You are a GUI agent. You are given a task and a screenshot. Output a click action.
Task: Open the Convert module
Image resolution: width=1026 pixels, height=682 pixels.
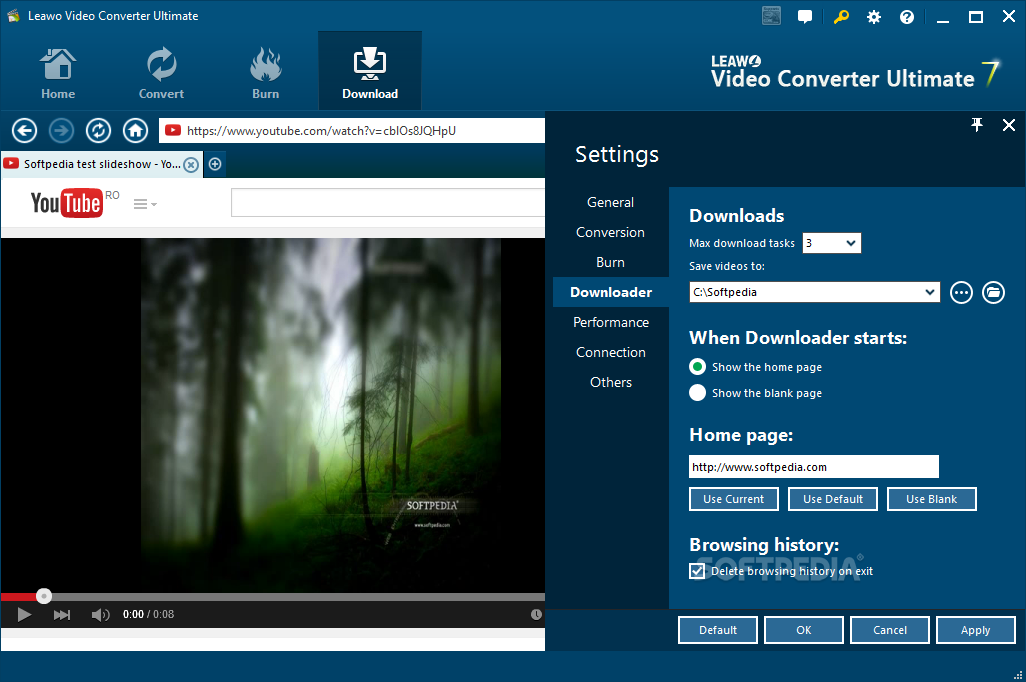tap(161, 73)
